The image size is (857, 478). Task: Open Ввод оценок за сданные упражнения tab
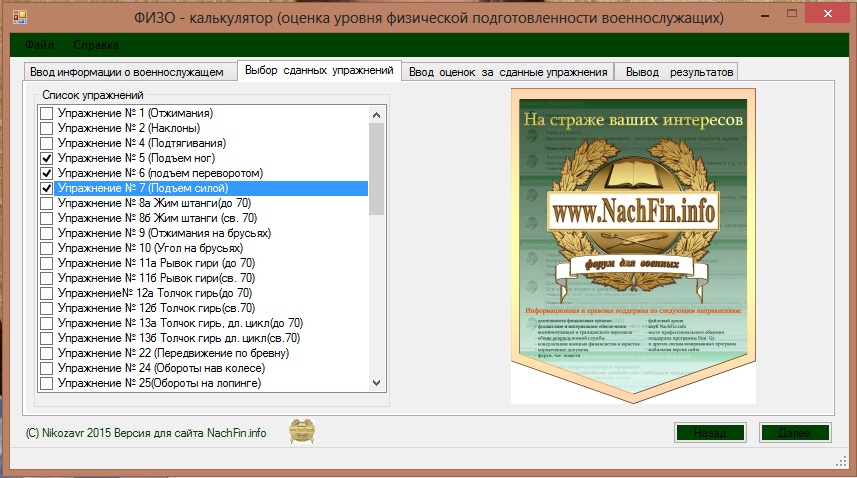point(508,72)
